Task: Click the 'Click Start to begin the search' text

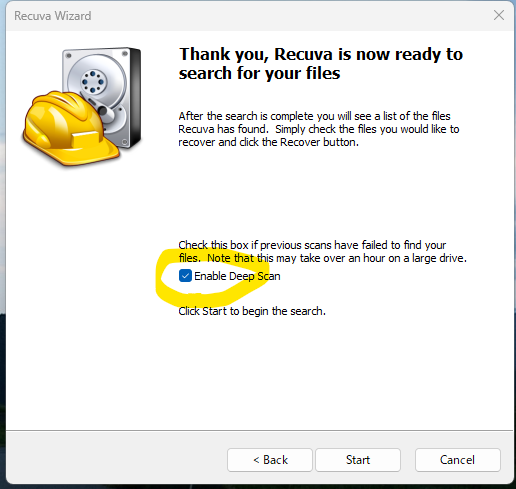Action: tap(252, 311)
